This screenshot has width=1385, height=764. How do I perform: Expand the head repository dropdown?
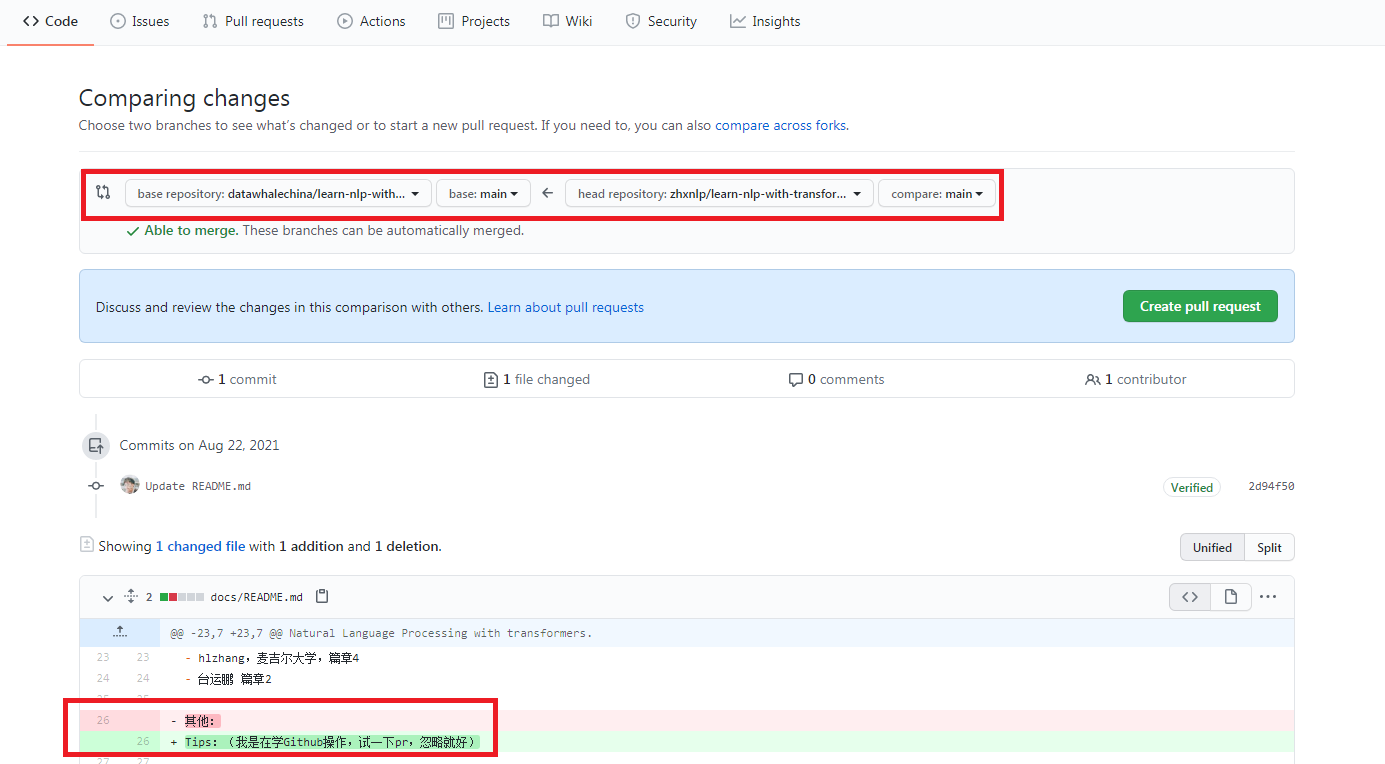tap(719, 193)
